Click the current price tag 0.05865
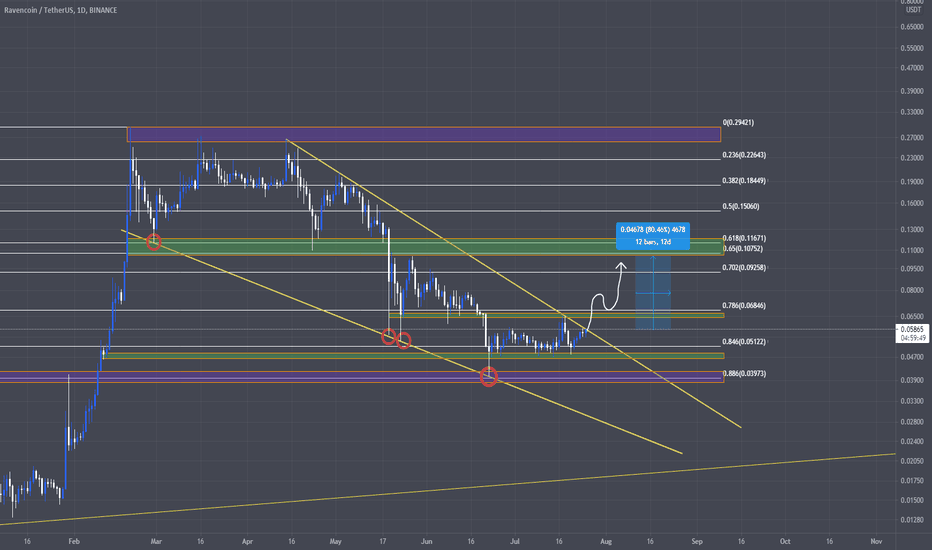Screen dimensions: 932x550 tap(912, 329)
